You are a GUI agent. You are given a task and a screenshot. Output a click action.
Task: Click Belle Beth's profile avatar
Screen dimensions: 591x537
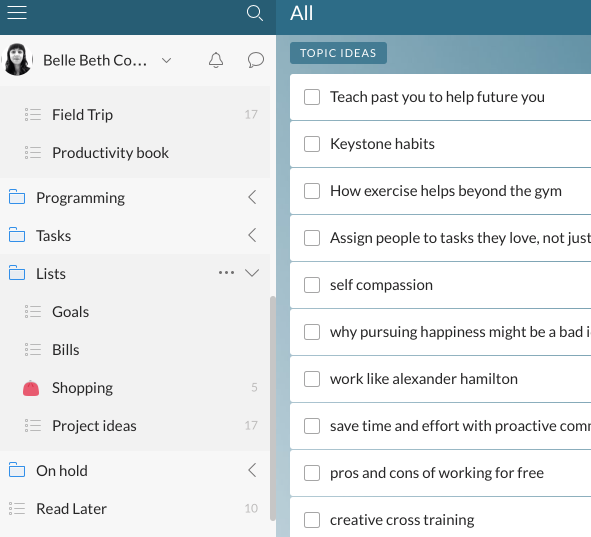pyautogui.click(x=17, y=60)
